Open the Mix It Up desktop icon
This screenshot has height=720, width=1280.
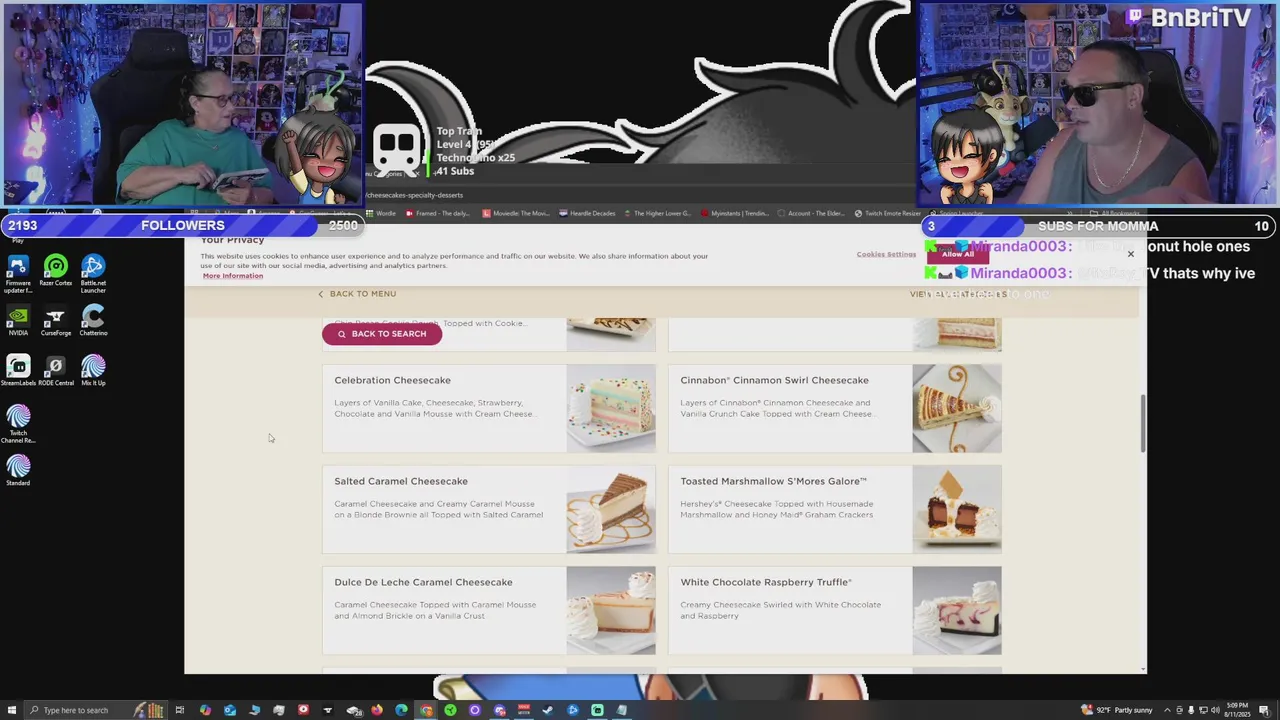(x=93, y=371)
